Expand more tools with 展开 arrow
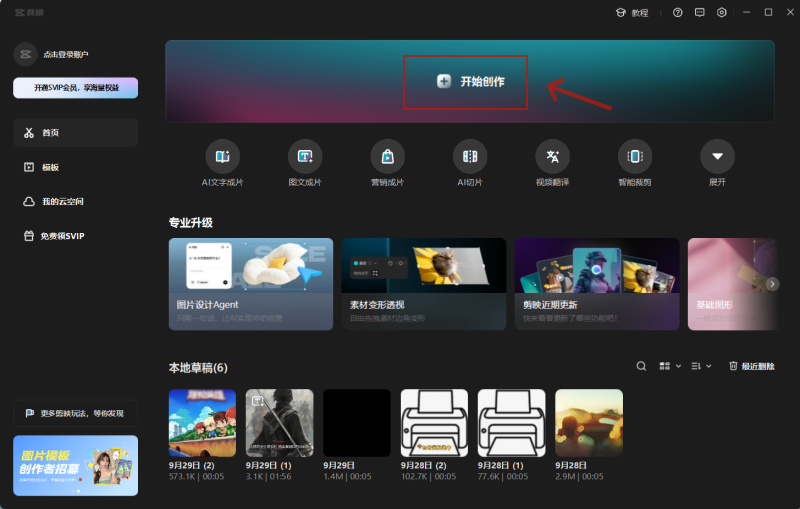 pyautogui.click(x=717, y=157)
